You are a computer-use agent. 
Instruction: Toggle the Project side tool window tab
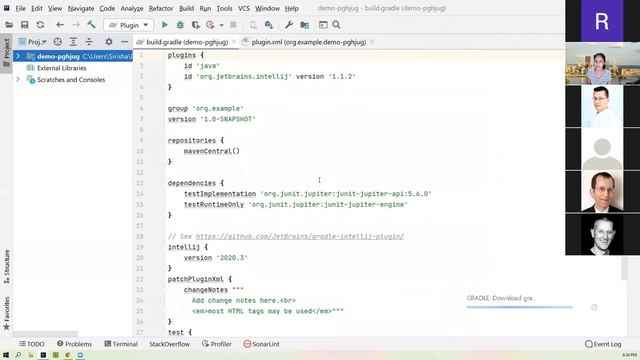pos(6,53)
